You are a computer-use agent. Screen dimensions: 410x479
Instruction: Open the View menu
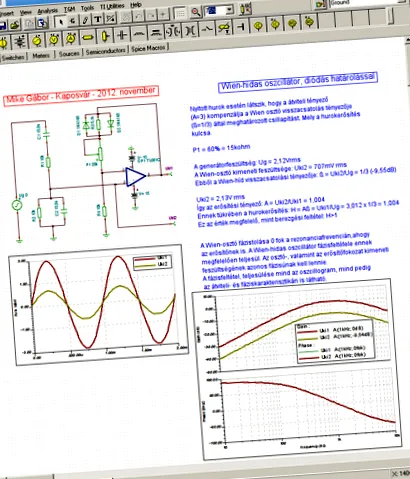26,13
